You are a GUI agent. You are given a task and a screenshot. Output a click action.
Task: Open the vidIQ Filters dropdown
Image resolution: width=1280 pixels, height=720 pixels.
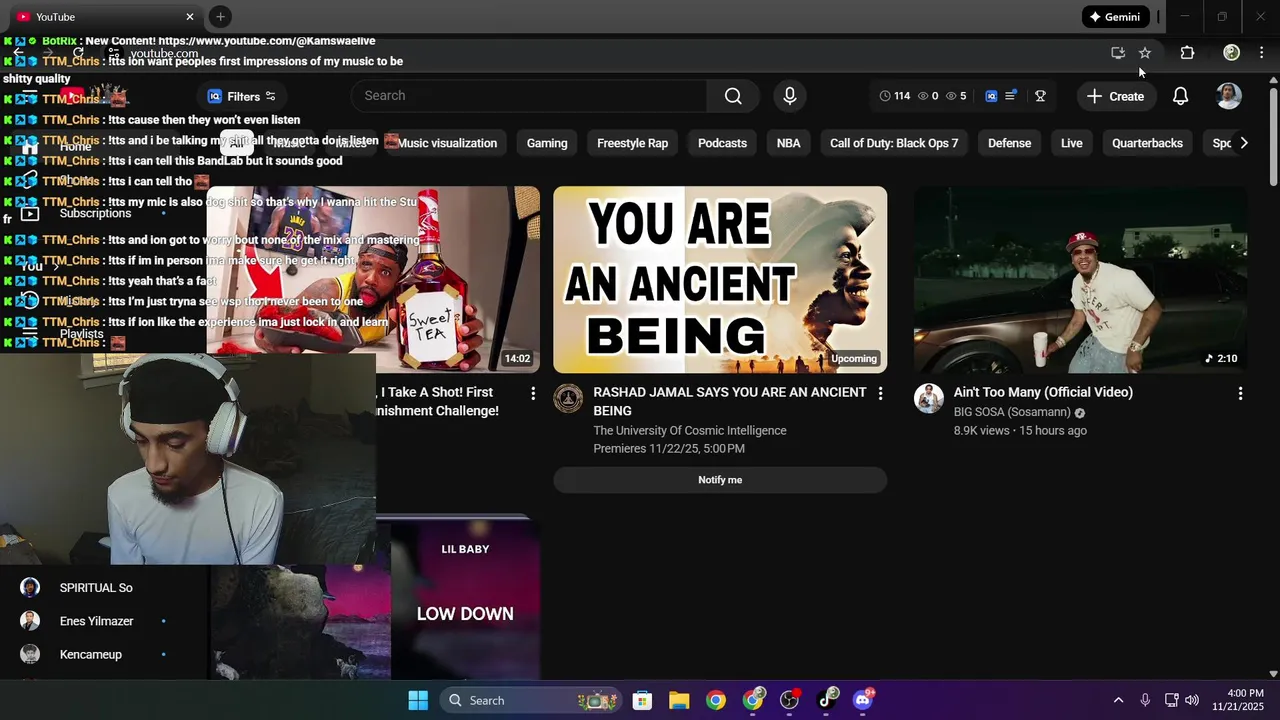click(x=242, y=96)
